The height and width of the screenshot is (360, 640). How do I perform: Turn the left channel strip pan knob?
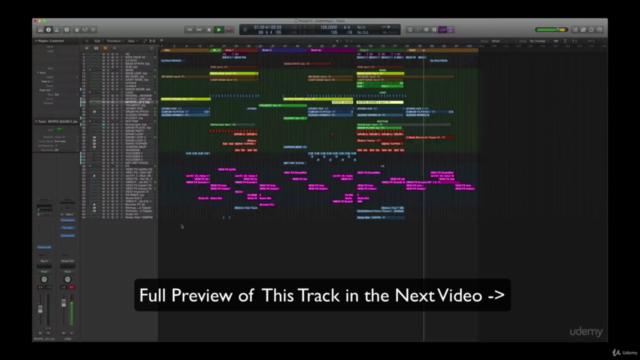(x=44, y=280)
